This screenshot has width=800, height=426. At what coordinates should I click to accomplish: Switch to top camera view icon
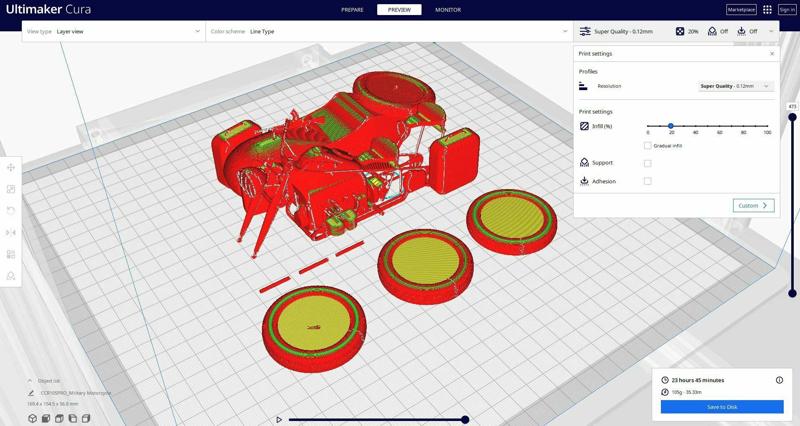point(59,418)
